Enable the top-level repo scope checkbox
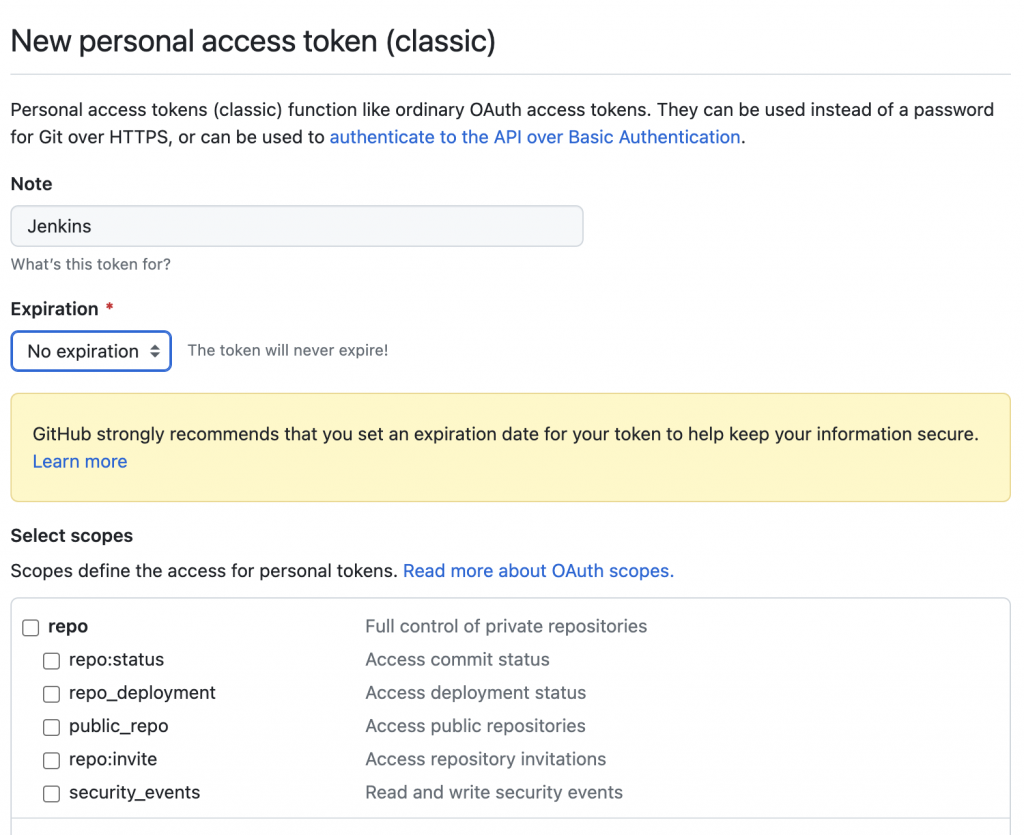The height and width of the screenshot is (835, 1024). pyautogui.click(x=31, y=627)
